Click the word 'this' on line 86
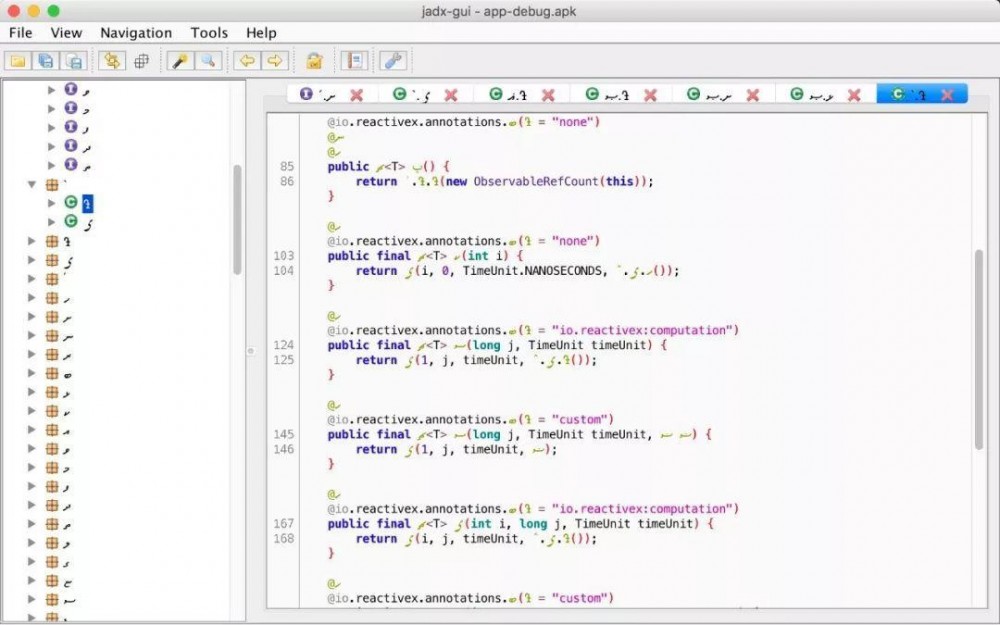The width and height of the screenshot is (1000, 625). [x=619, y=182]
